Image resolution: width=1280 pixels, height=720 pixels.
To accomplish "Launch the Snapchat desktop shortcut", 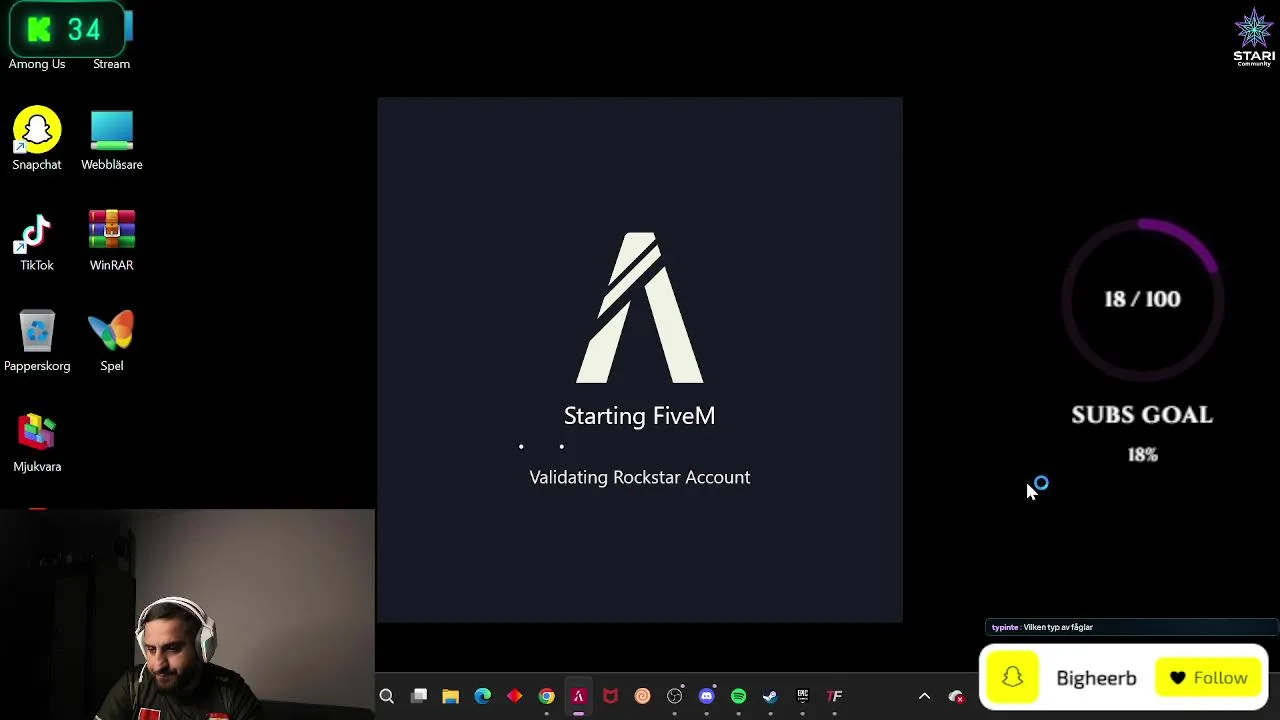I will [37, 139].
